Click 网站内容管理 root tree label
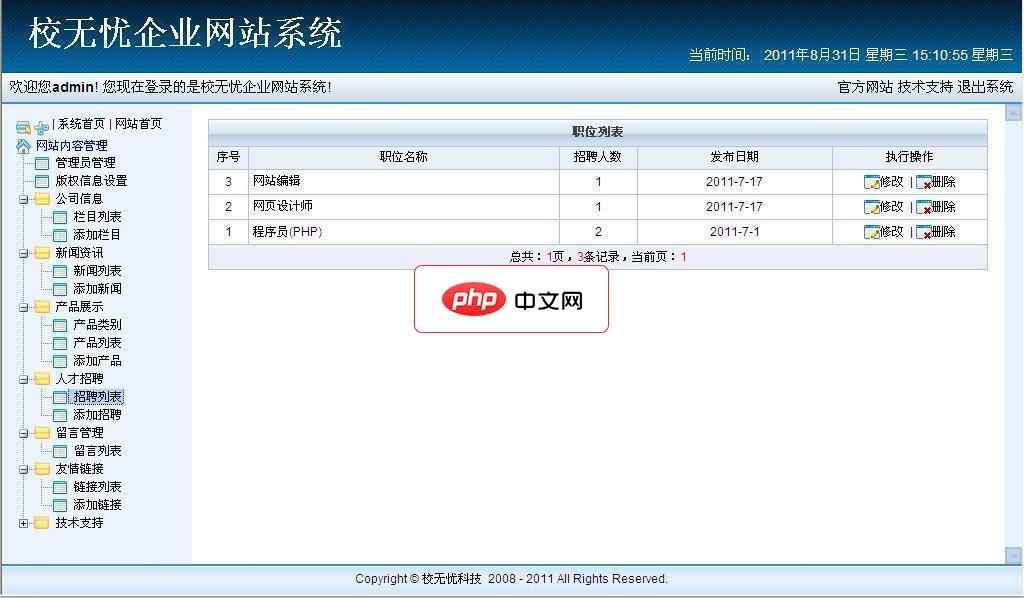The image size is (1024, 598). click(72, 146)
